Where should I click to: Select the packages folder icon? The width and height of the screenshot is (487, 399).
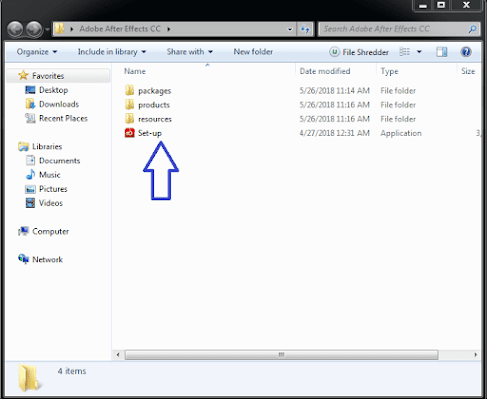click(x=129, y=91)
